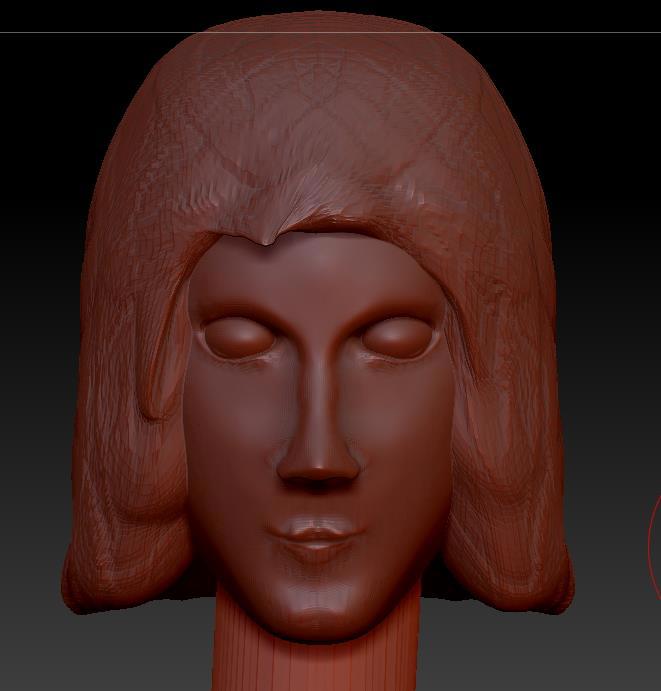Screen dimensions: 661x691
Task: Click the tip of the model's nose
Action: (x=318, y=470)
